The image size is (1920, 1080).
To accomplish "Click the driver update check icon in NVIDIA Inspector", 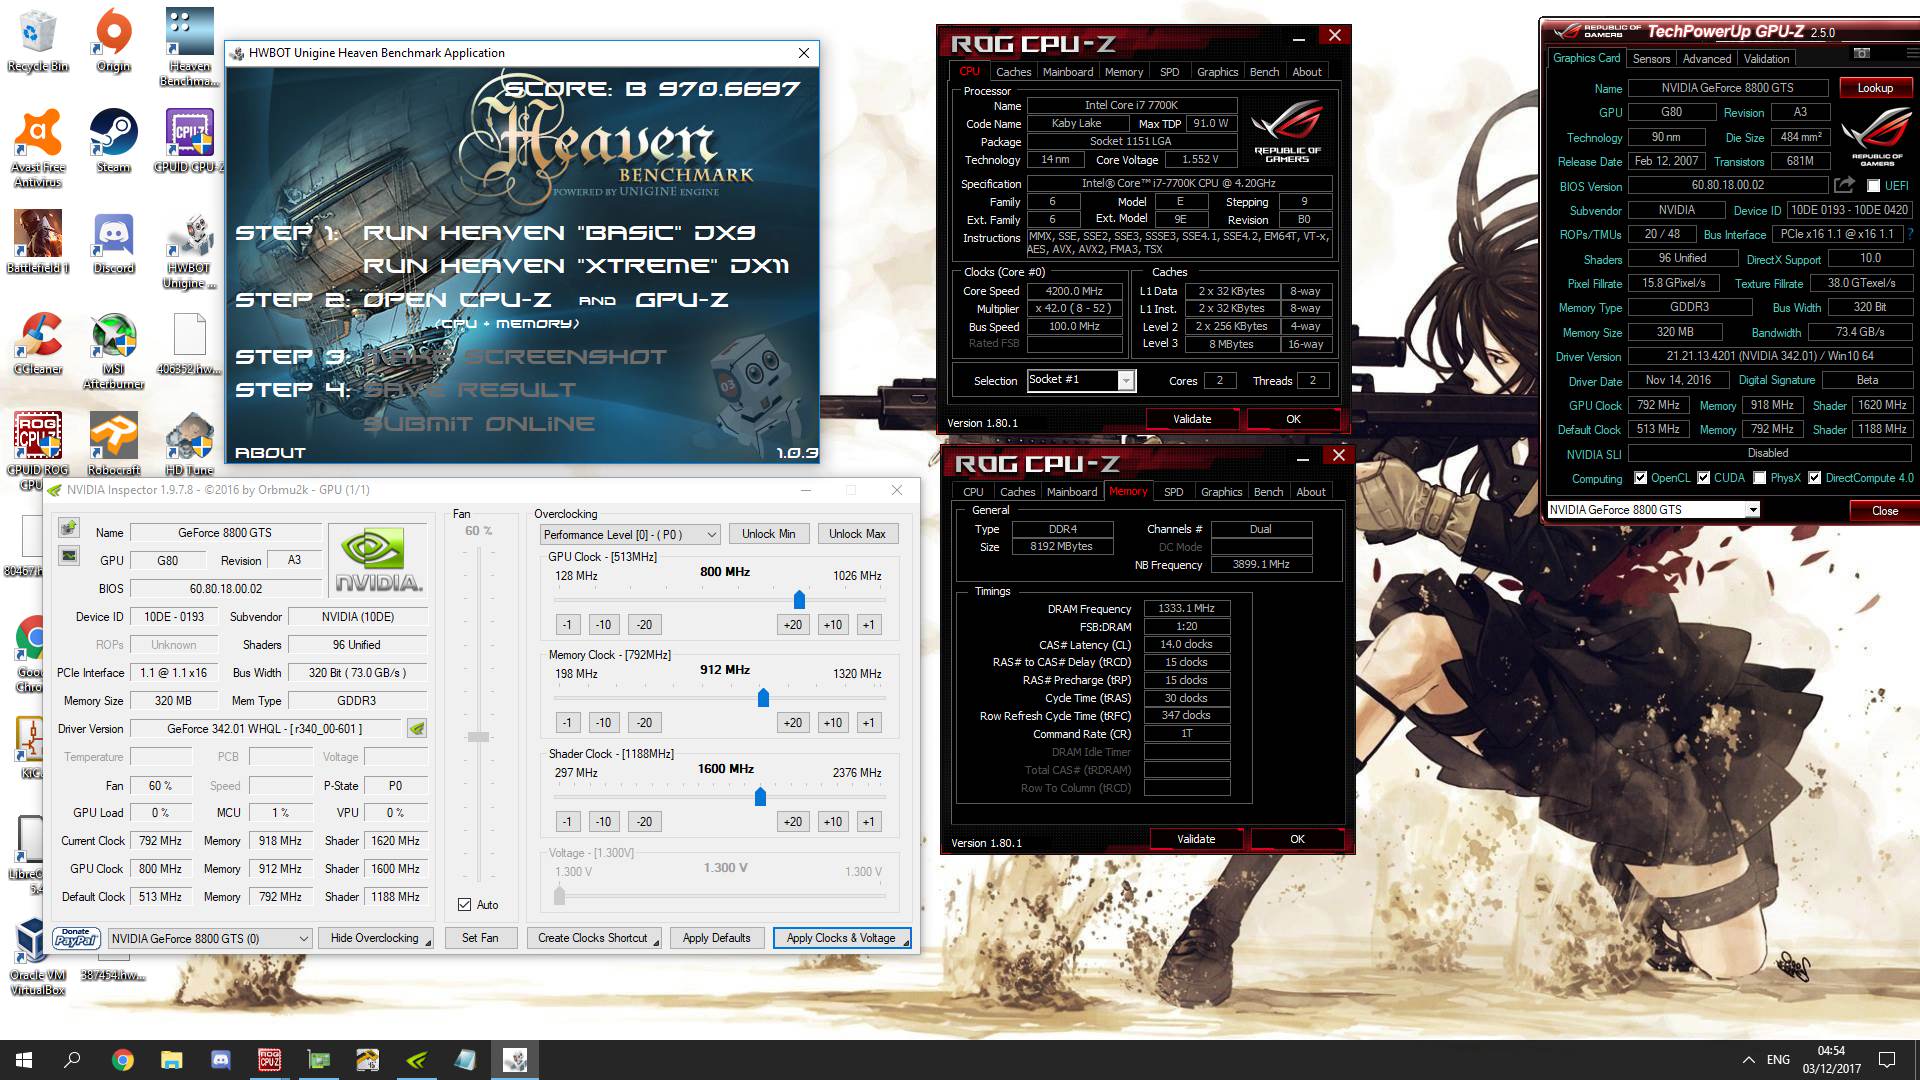I will [417, 729].
